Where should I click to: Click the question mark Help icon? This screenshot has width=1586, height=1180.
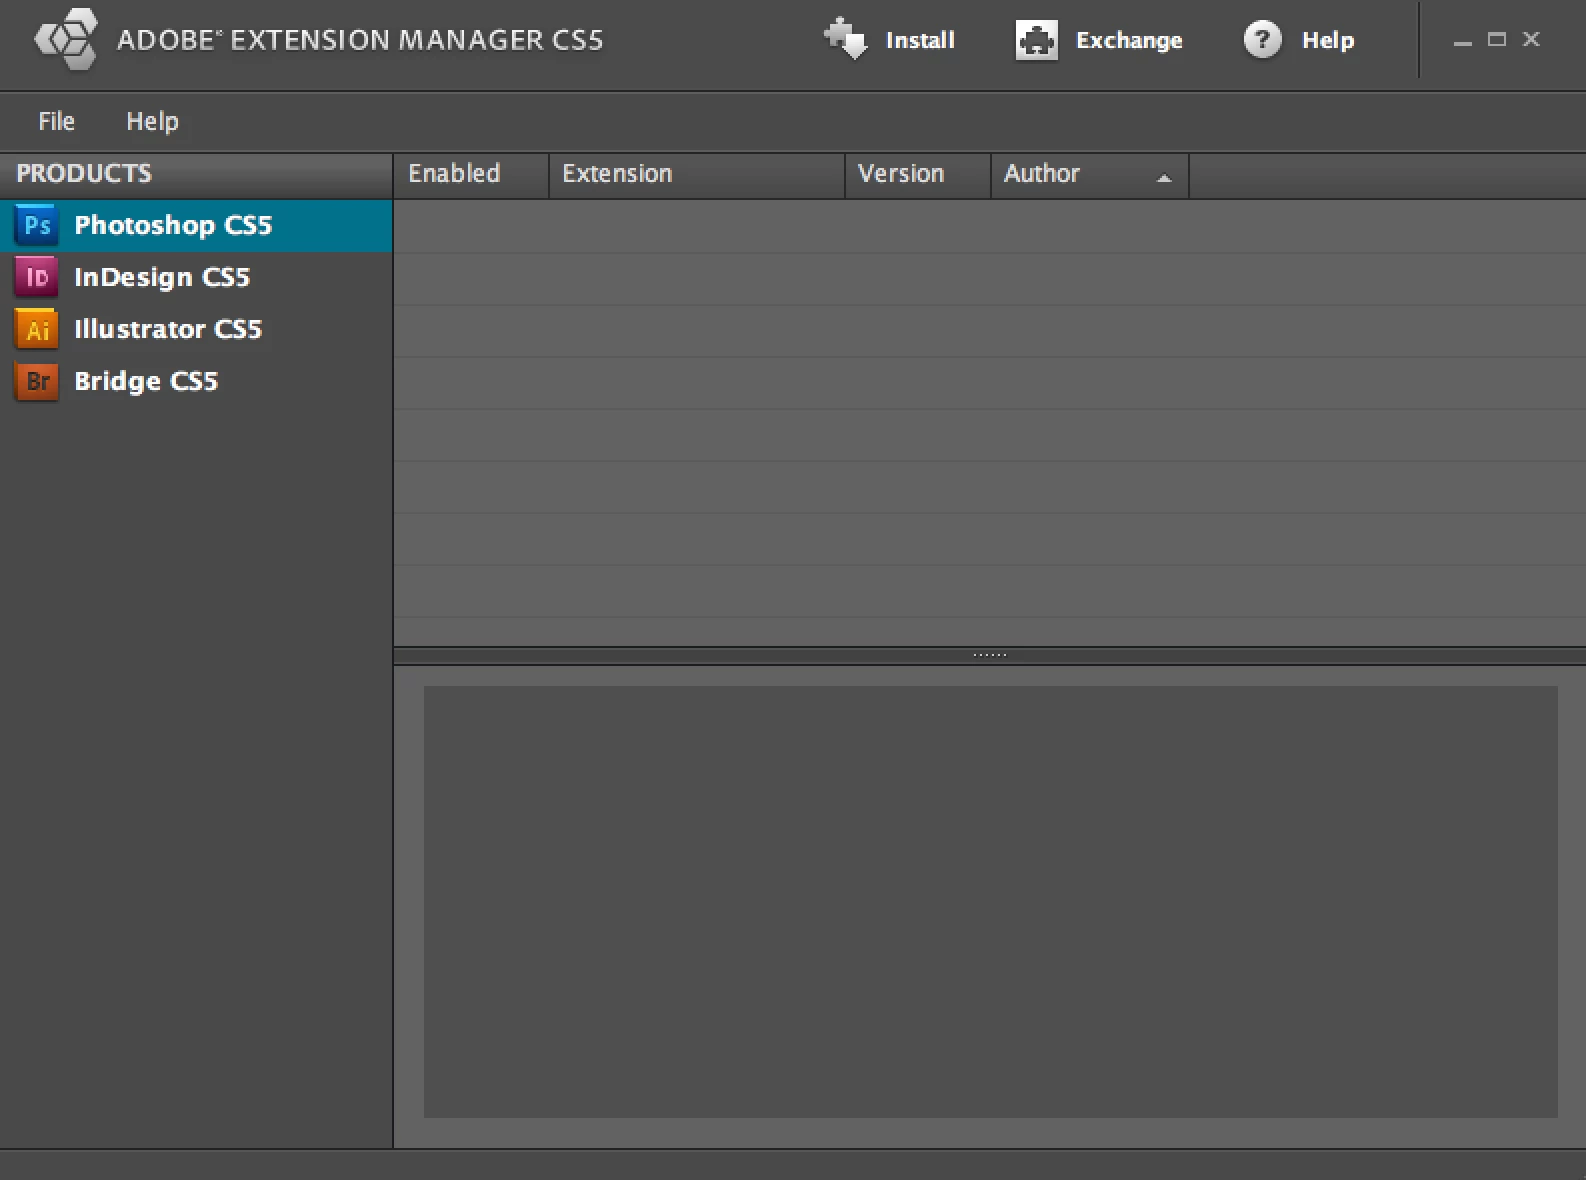click(1262, 40)
